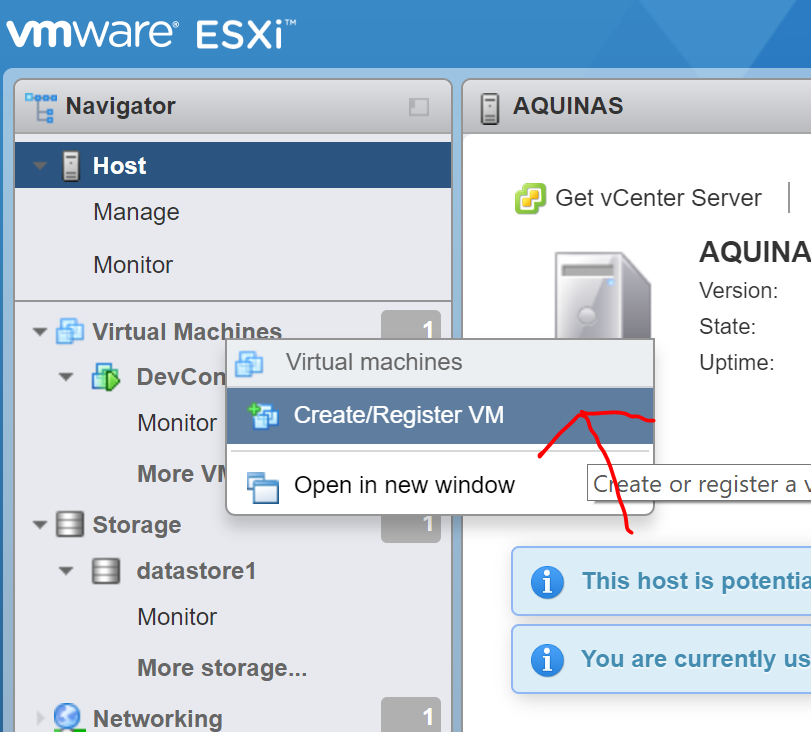The width and height of the screenshot is (811, 732).
Task: Open More storage... link
Action: 222,667
